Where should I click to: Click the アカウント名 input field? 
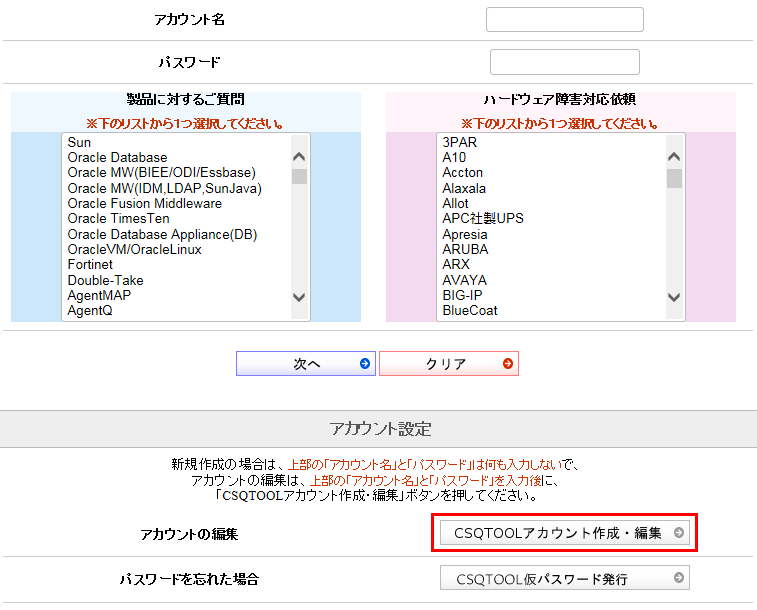tap(564, 20)
